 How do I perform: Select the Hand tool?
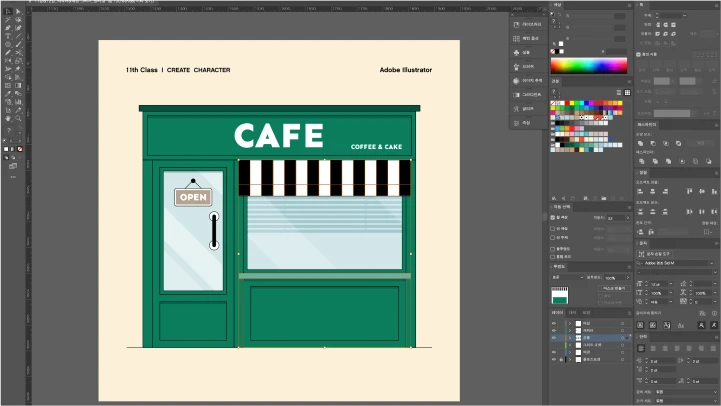pyautogui.click(x=8, y=119)
